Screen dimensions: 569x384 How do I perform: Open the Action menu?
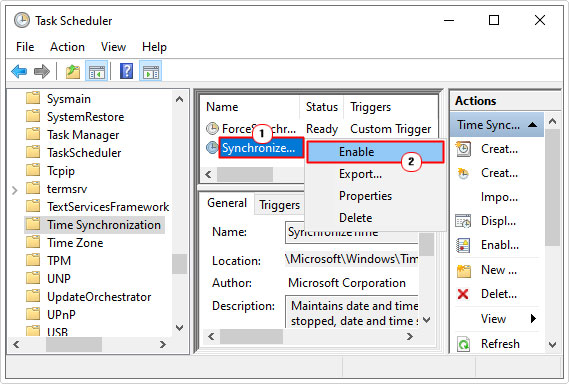click(67, 47)
